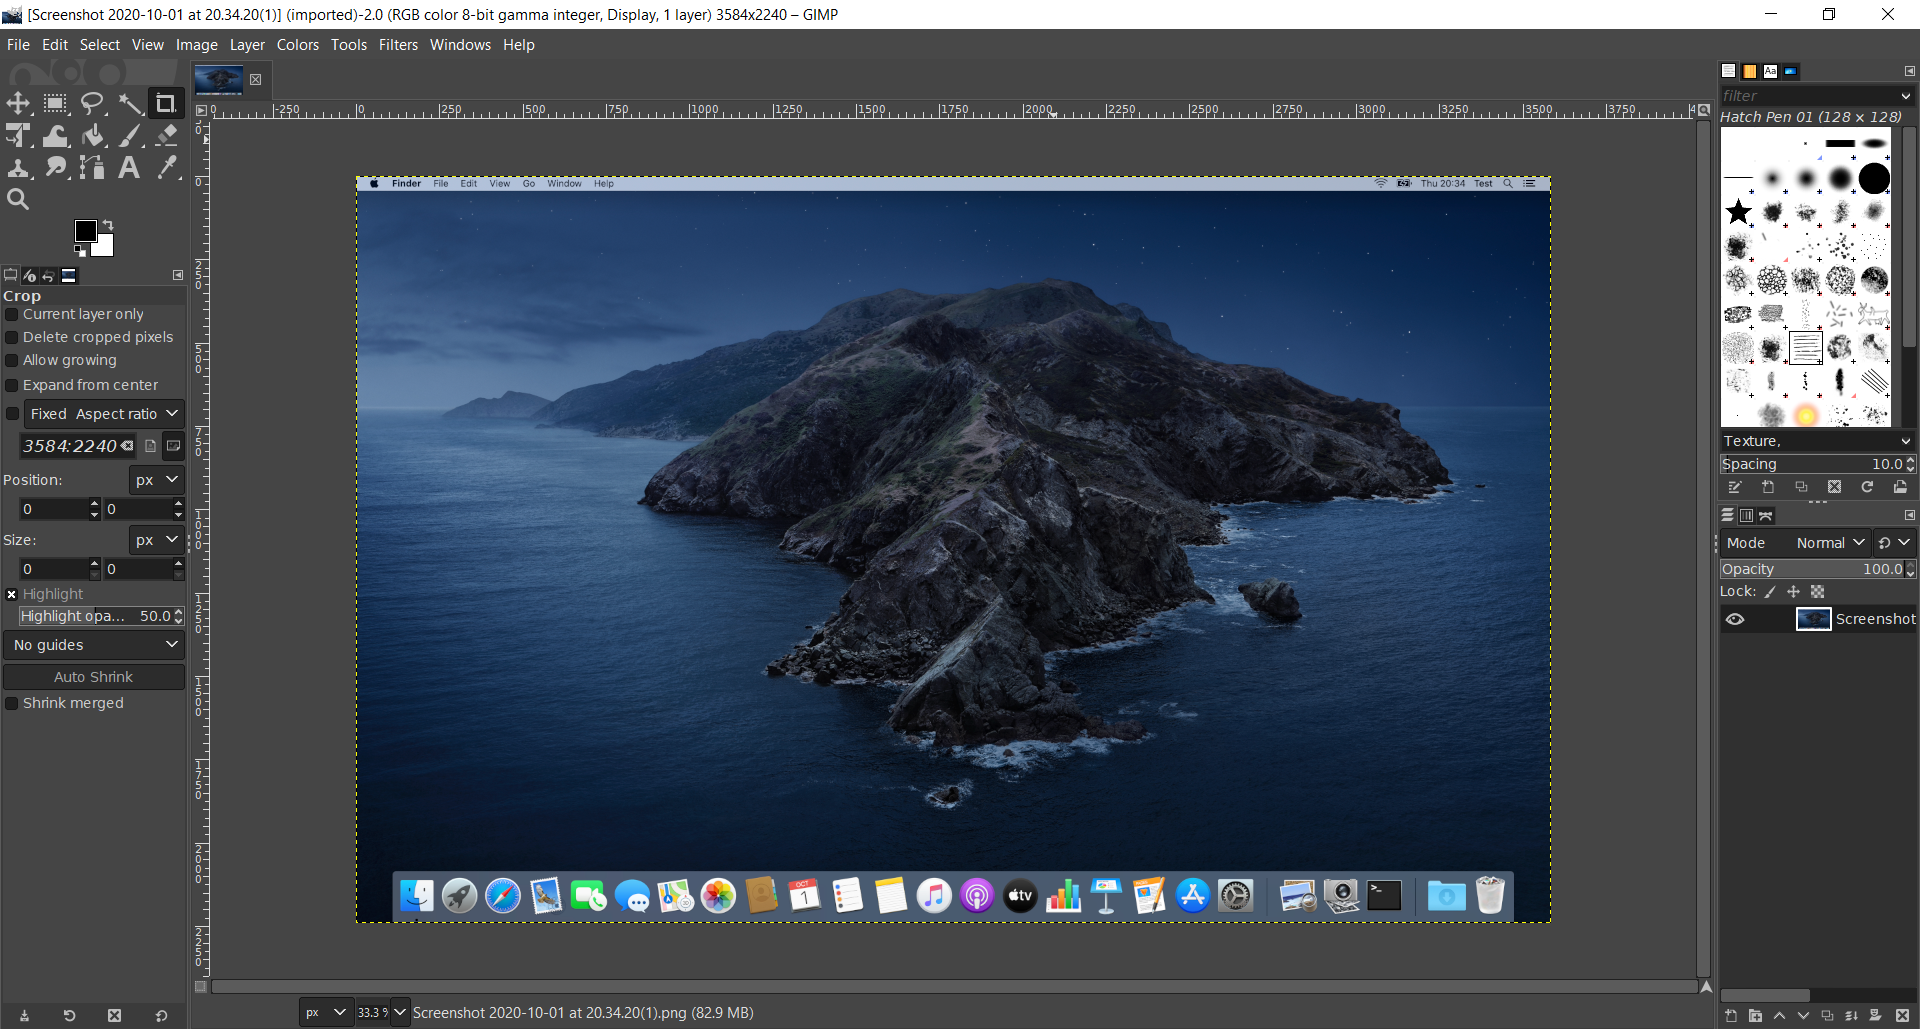Check the Delete cropped pixels option
Viewport: 1920px width, 1029px height.
click(12, 338)
